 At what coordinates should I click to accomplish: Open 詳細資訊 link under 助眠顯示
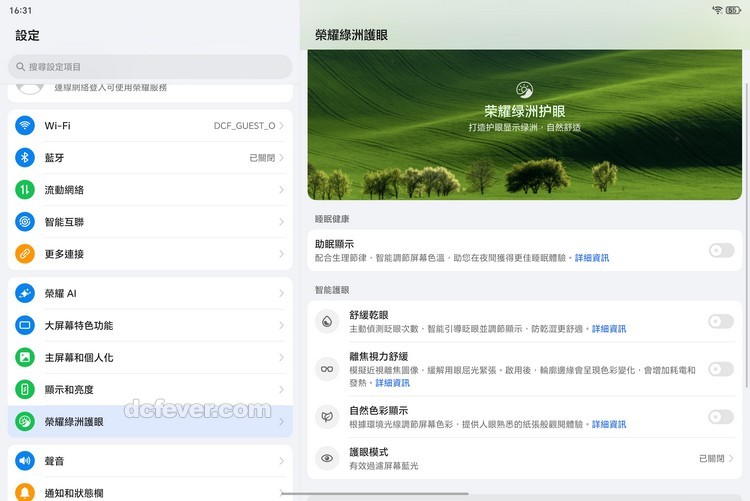click(592, 258)
